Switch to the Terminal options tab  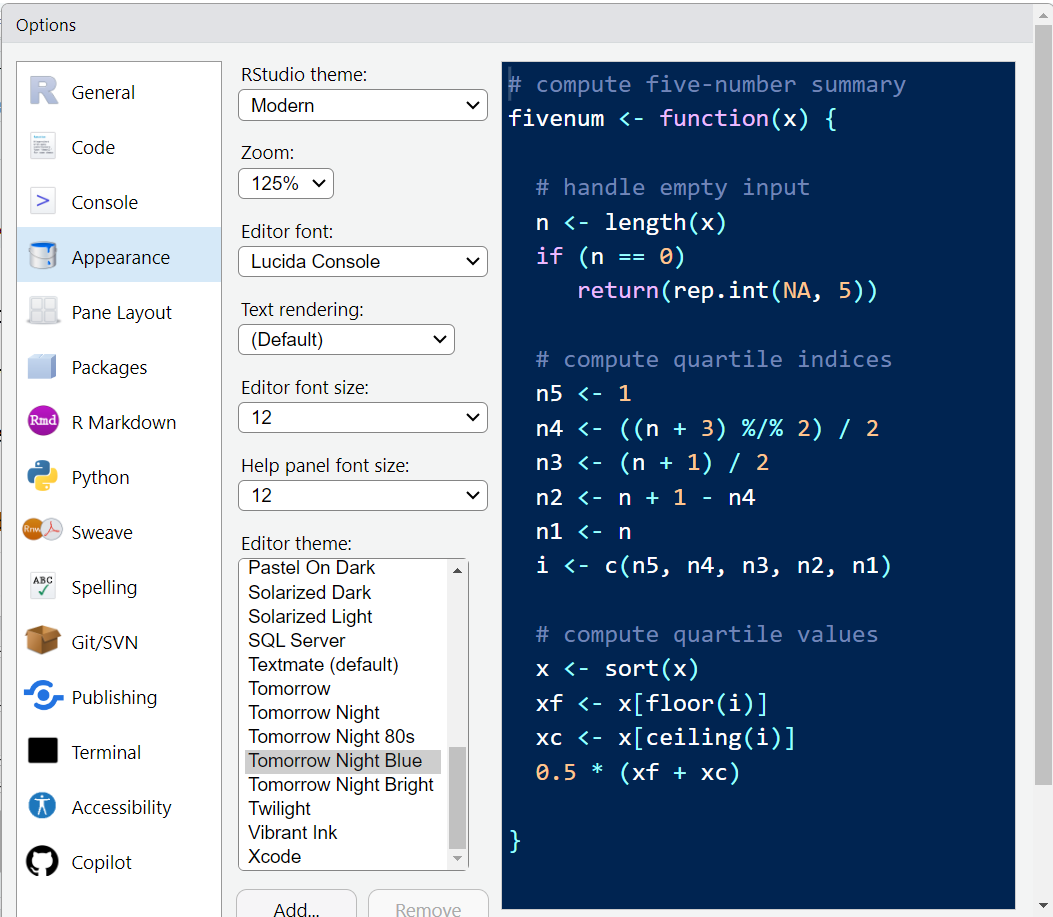[106, 752]
